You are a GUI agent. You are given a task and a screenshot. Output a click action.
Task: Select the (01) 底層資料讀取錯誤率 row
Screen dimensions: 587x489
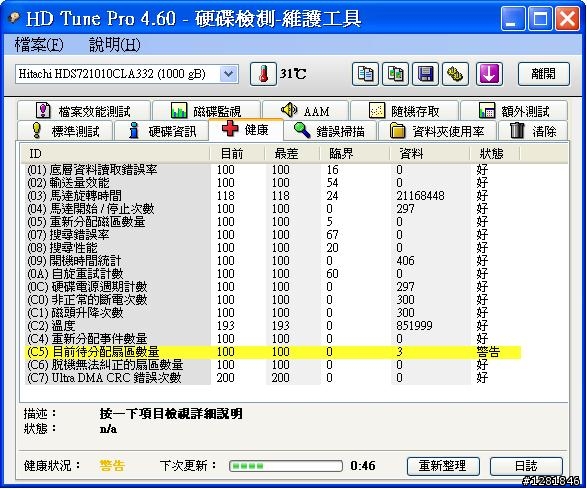(x=273, y=170)
